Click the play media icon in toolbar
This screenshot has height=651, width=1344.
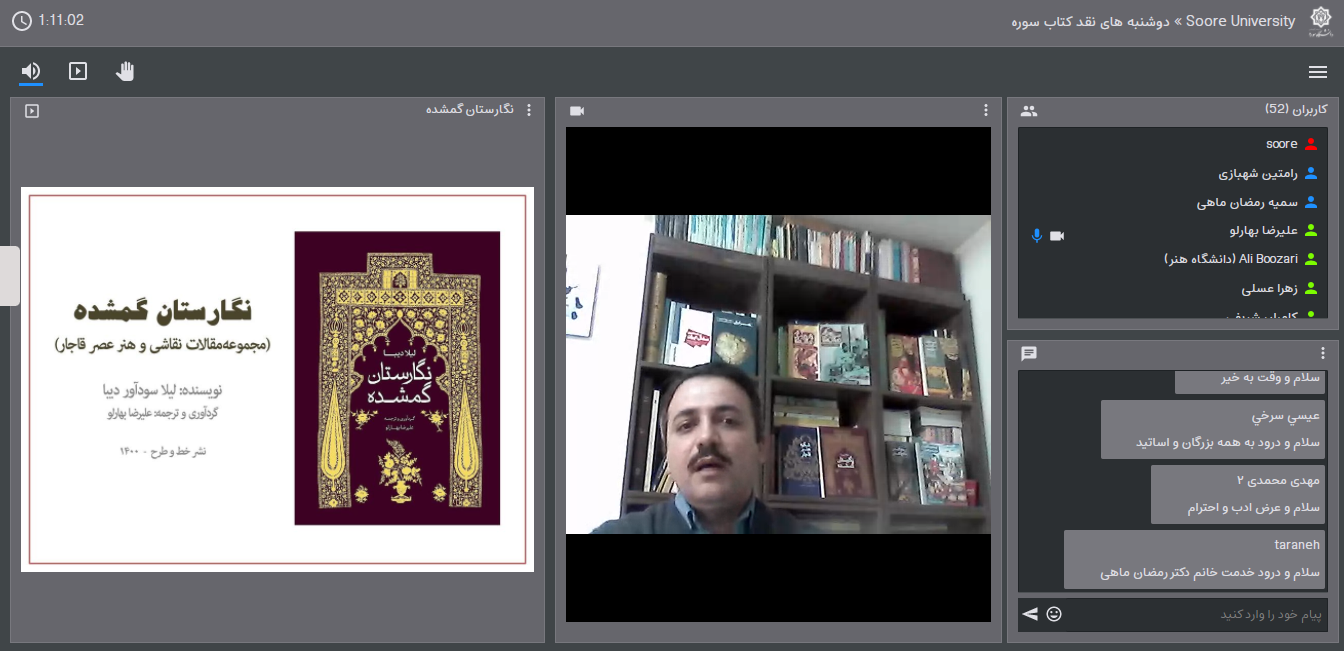click(x=78, y=71)
